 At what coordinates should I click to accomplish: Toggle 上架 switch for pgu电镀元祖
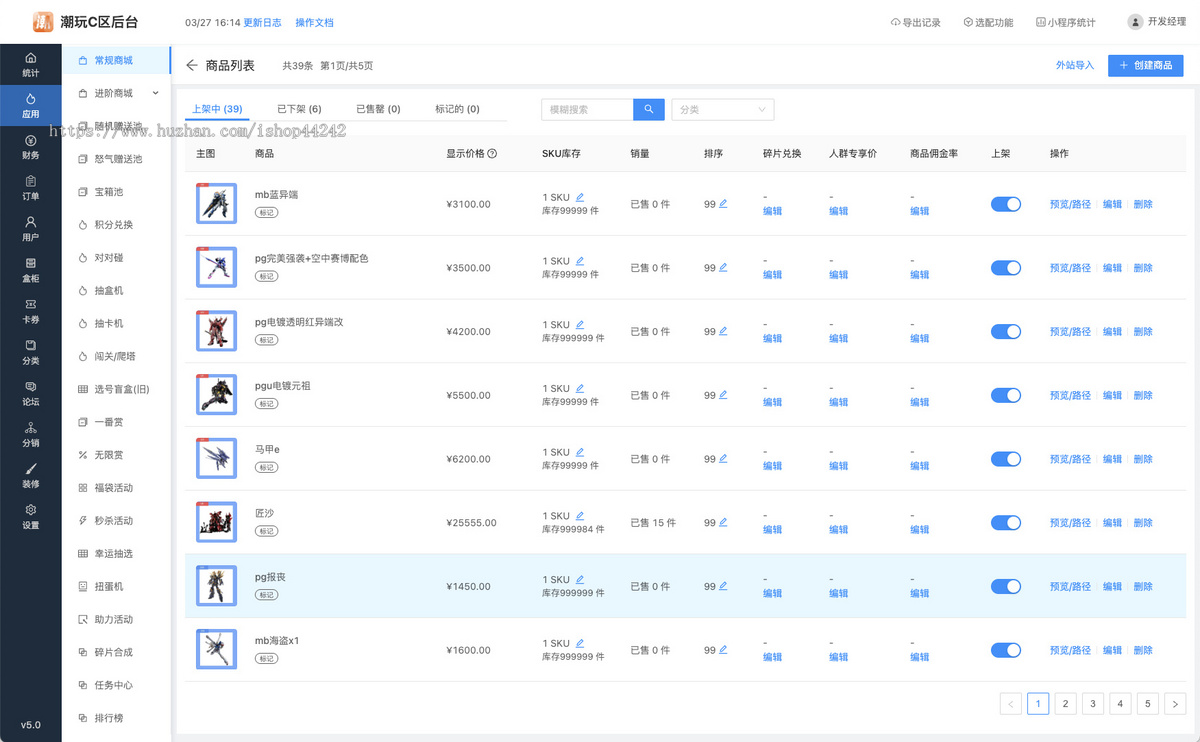[1006, 395]
